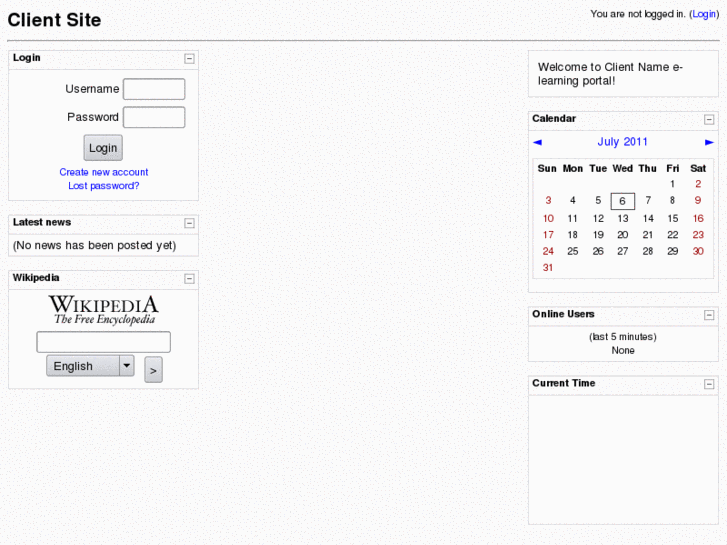This screenshot has height=545, width=727.
Task: Click the Online Users block title
Action: (x=563, y=314)
